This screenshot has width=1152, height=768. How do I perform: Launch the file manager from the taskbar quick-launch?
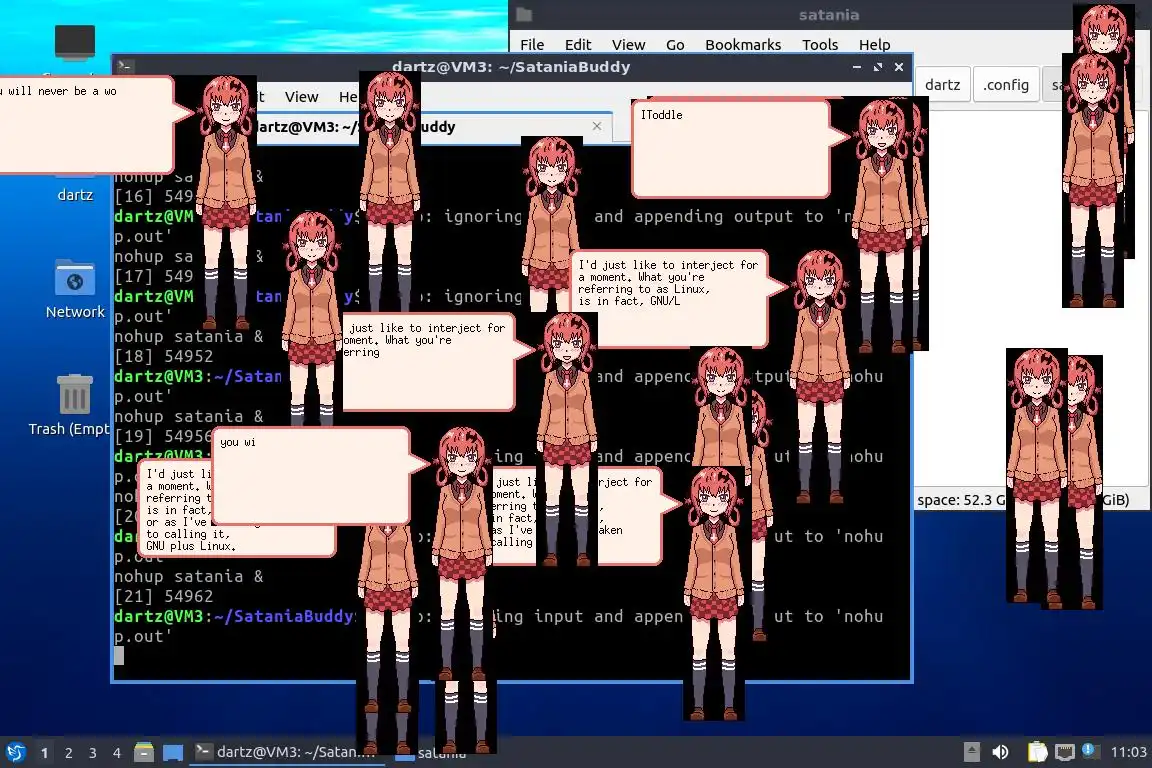click(x=144, y=752)
